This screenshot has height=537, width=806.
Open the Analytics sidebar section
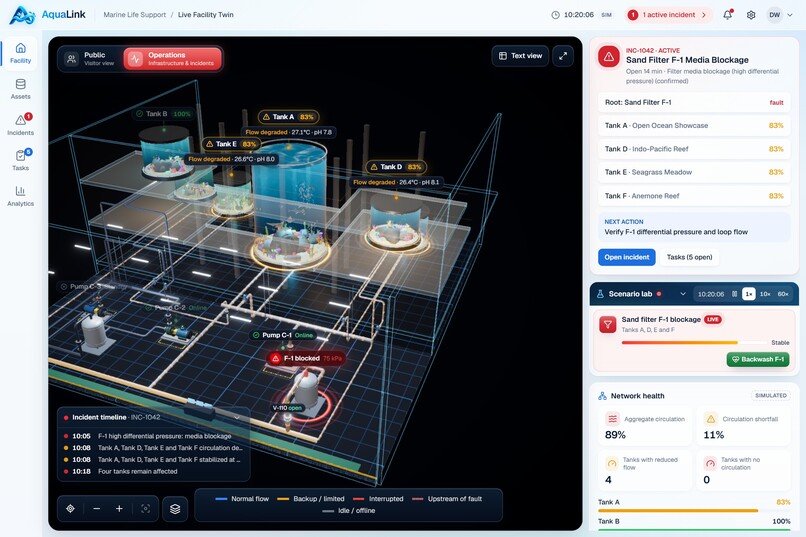click(x=20, y=196)
